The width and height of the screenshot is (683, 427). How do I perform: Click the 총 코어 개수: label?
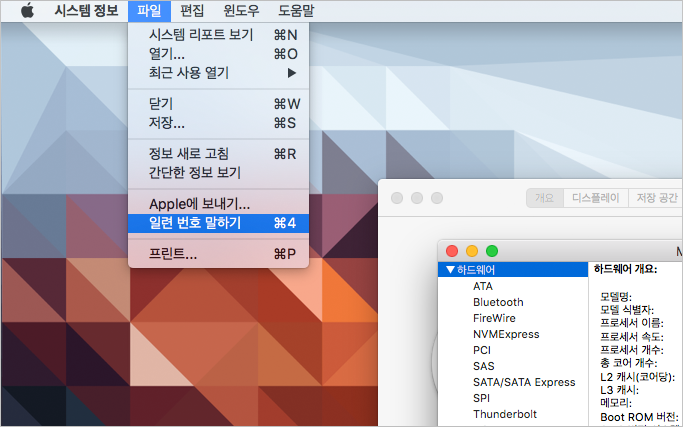coord(629,363)
